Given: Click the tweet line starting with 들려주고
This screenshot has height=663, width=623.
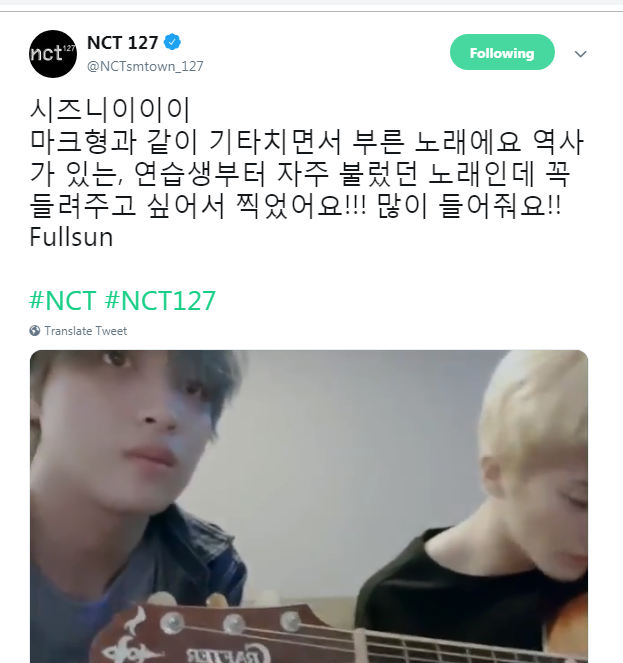Looking at the screenshot, I should [x=295, y=205].
